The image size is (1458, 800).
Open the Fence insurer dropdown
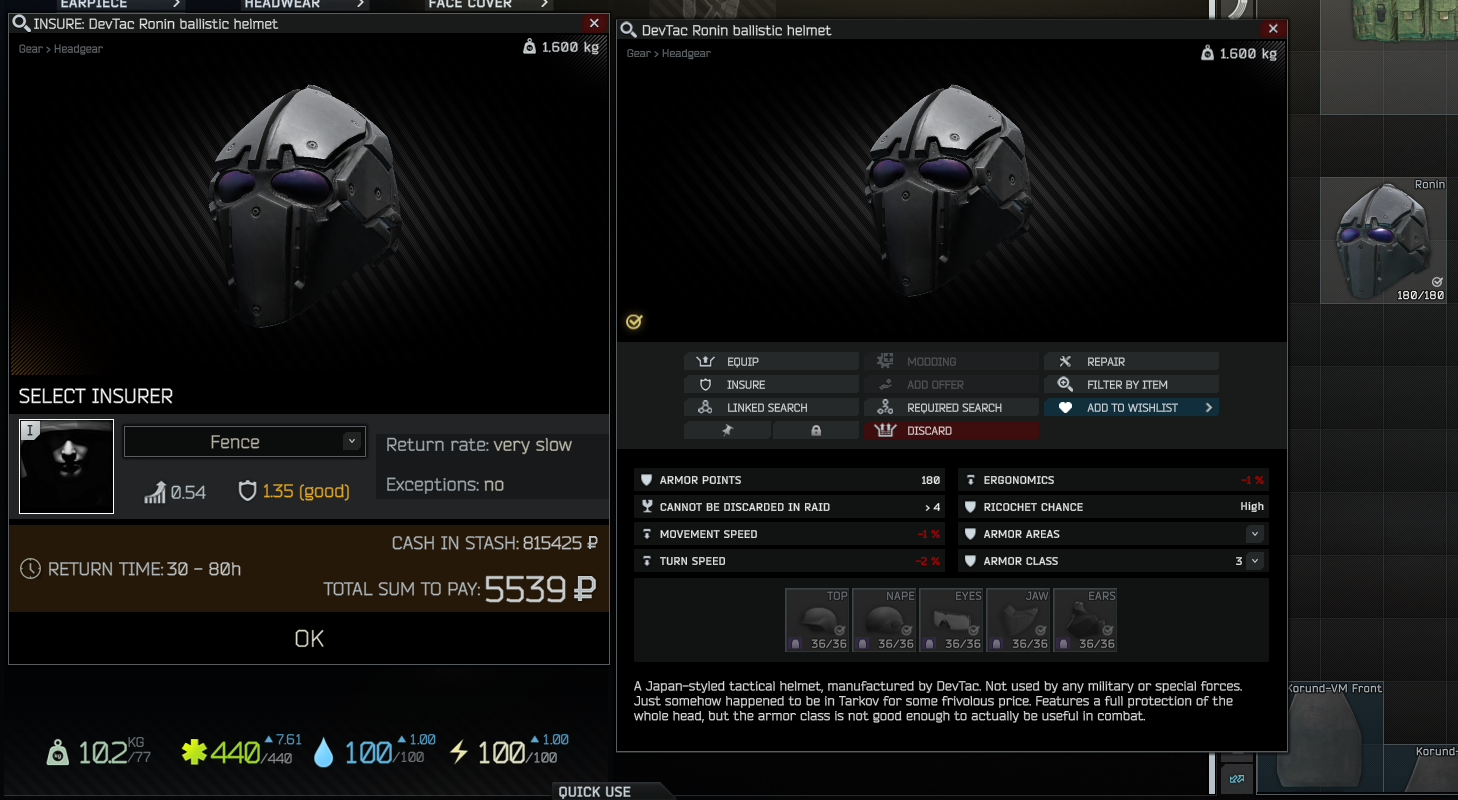(243, 442)
